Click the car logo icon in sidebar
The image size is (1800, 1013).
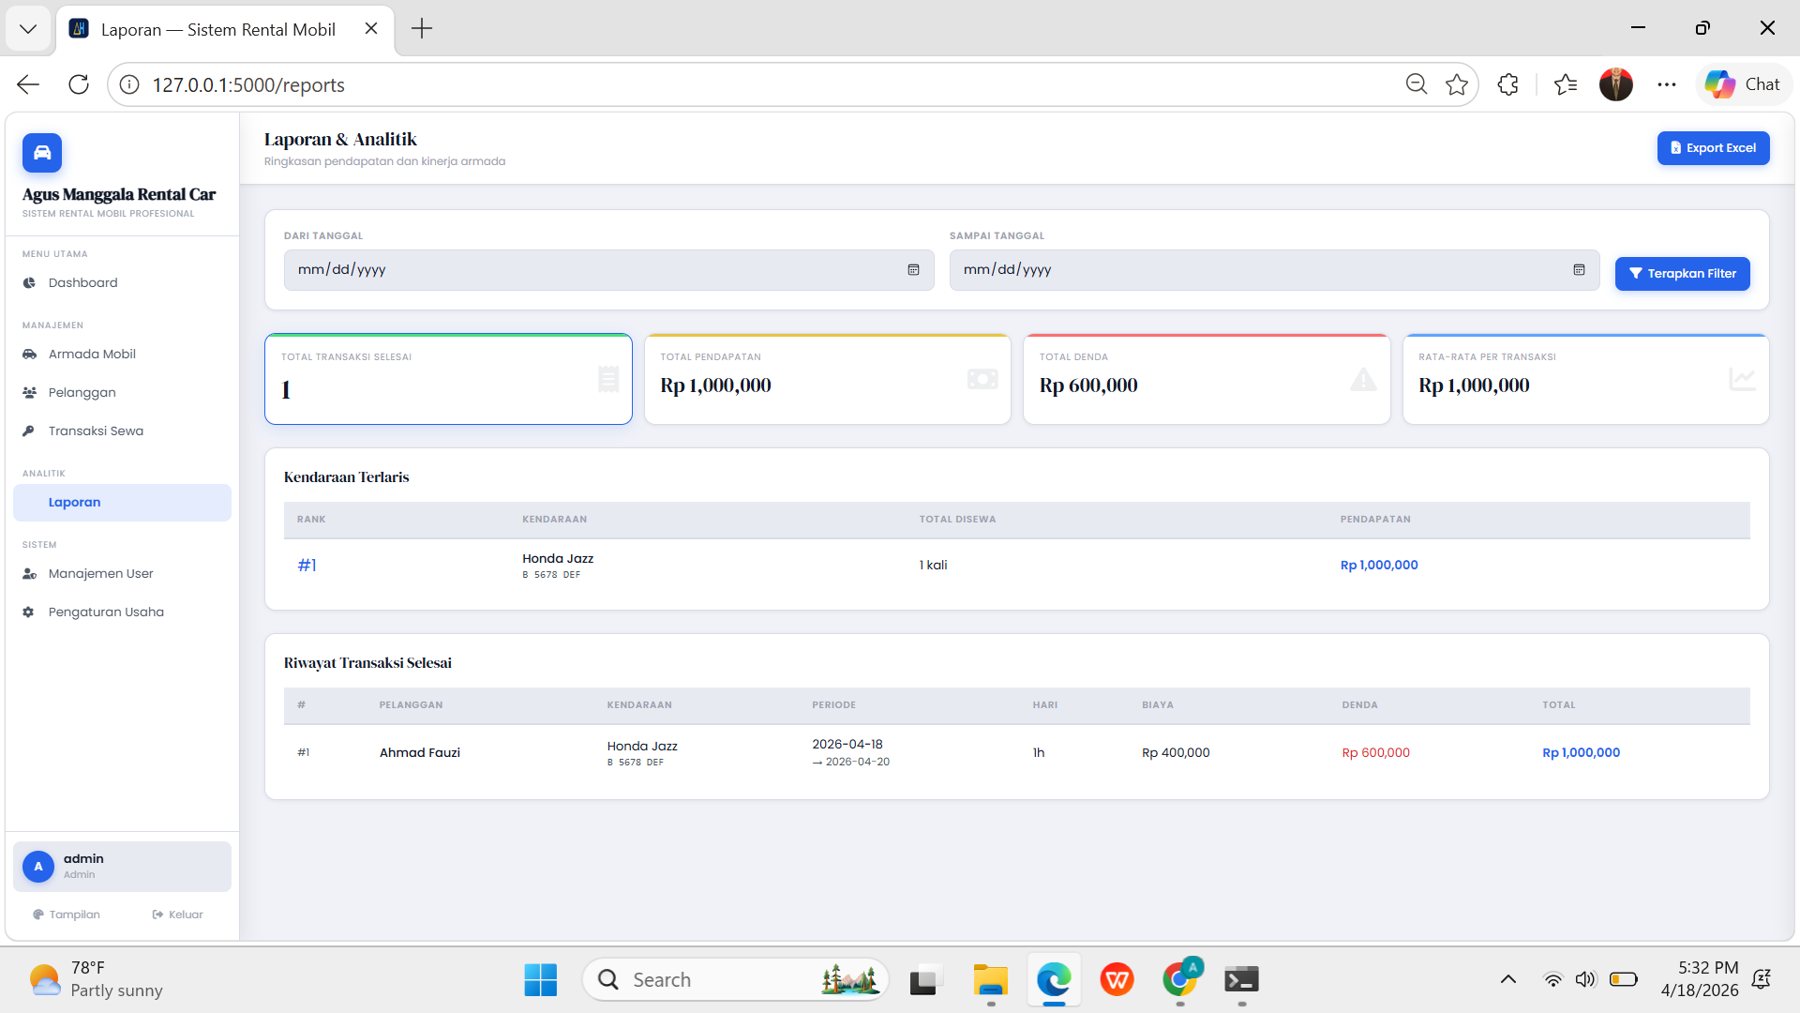tap(42, 153)
